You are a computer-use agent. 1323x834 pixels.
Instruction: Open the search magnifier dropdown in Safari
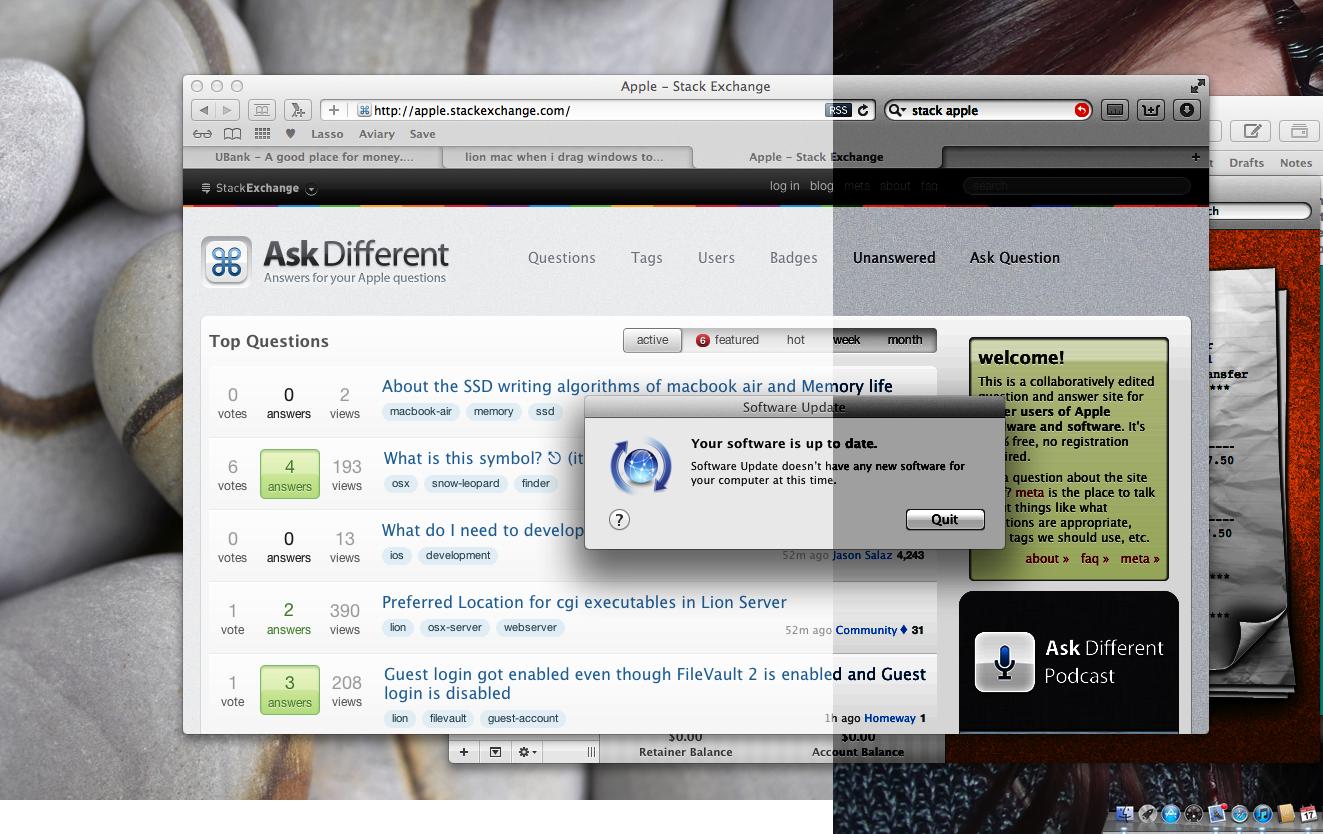tap(897, 110)
